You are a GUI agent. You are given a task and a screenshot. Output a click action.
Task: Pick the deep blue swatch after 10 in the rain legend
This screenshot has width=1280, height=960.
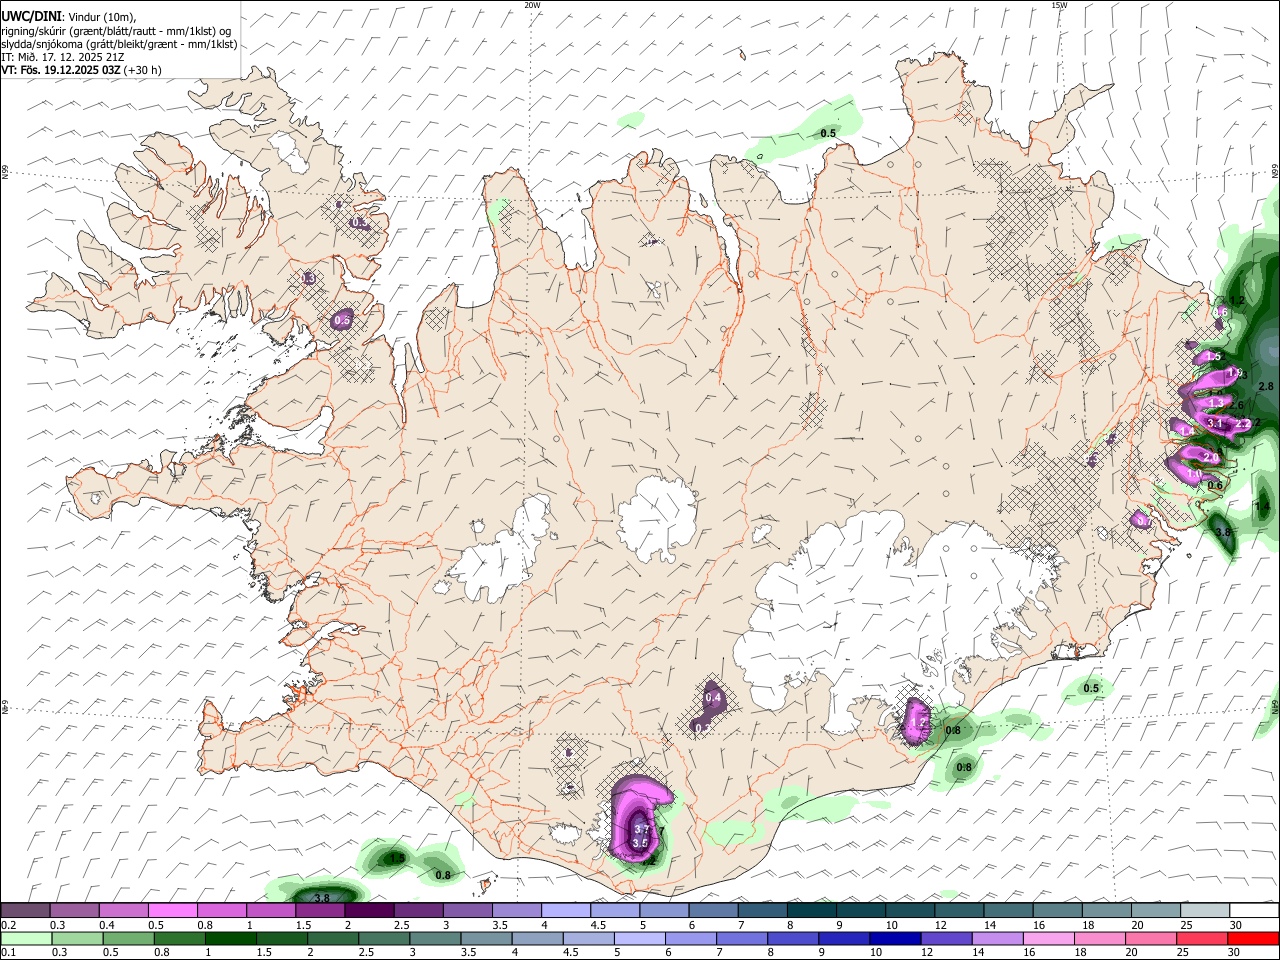[895, 938]
